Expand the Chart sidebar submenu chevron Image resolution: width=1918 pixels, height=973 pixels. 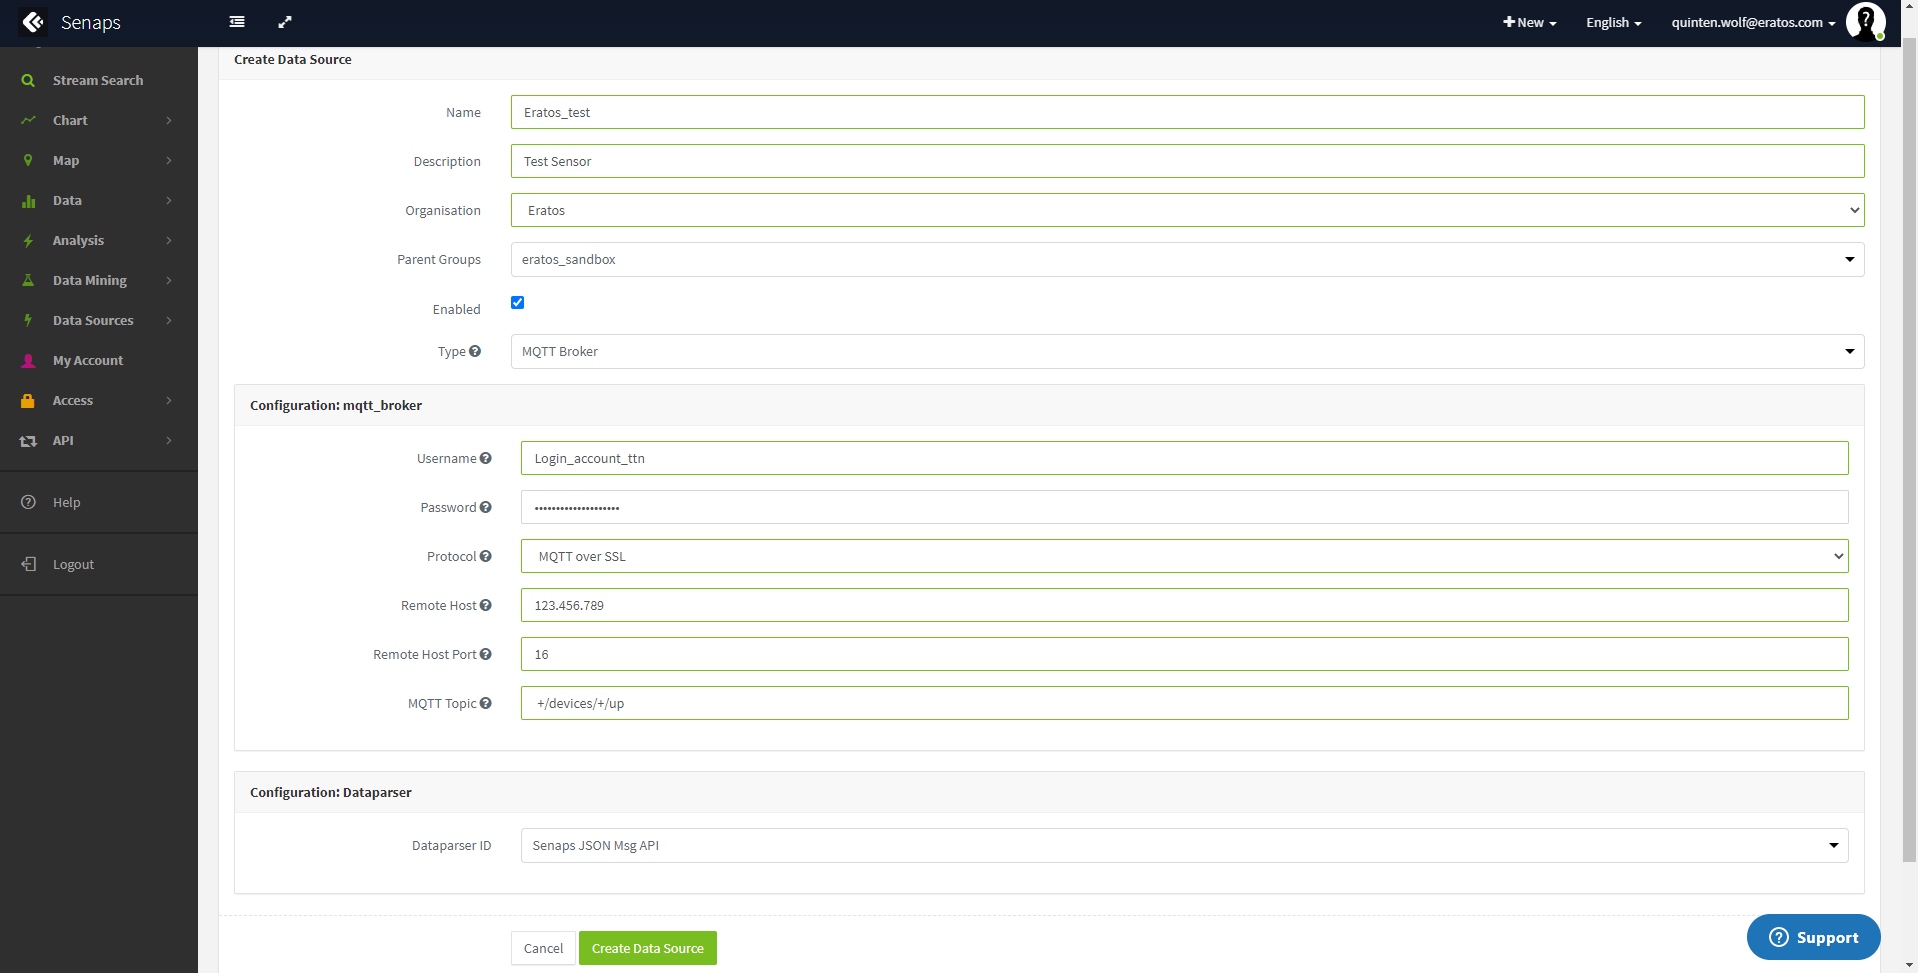pyautogui.click(x=169, y=120)
